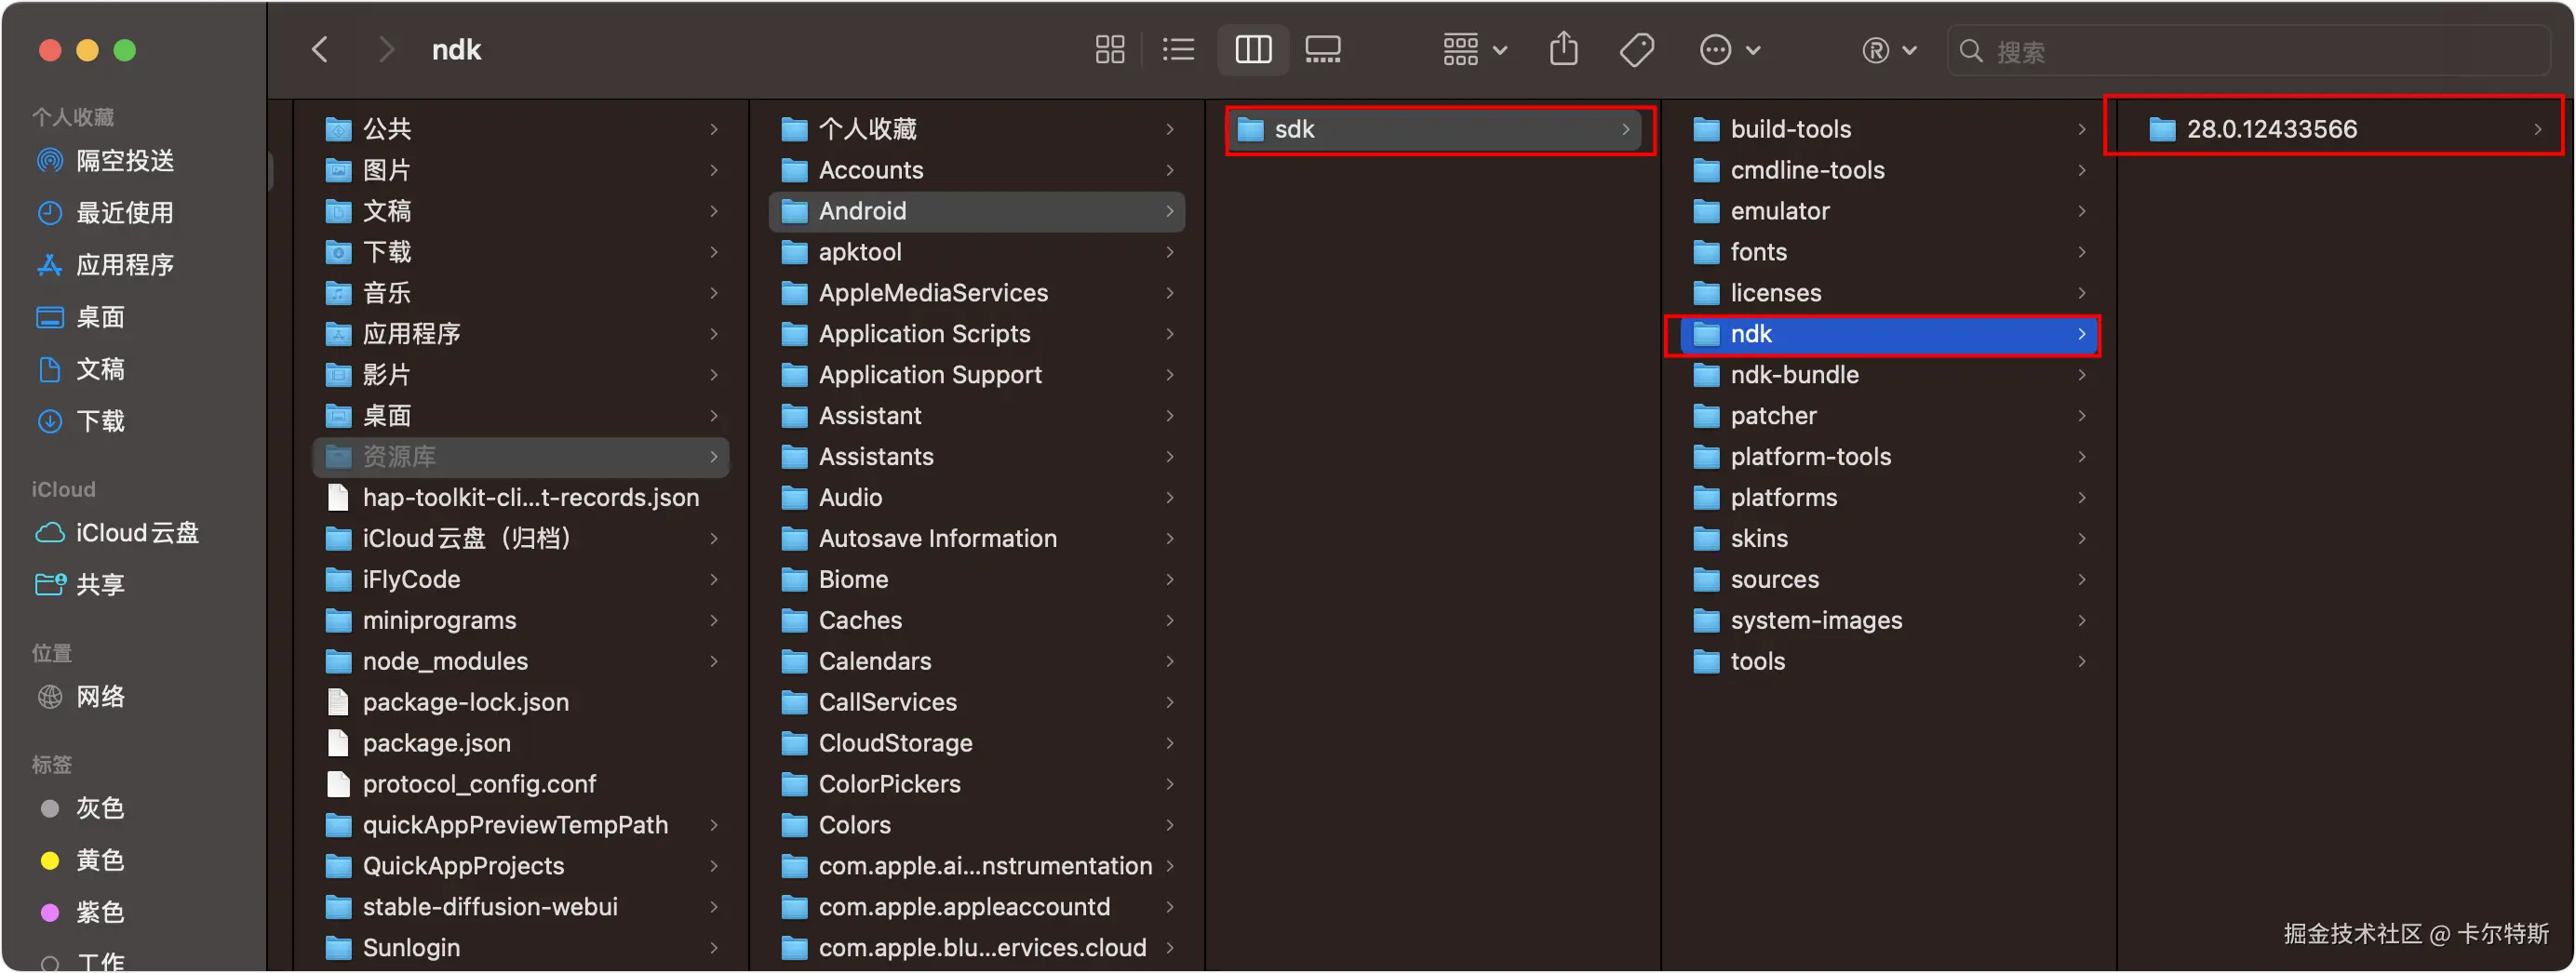Open Downloads (下载) in the sidebar
The image size is (2576, 973).
coord(80,421)
